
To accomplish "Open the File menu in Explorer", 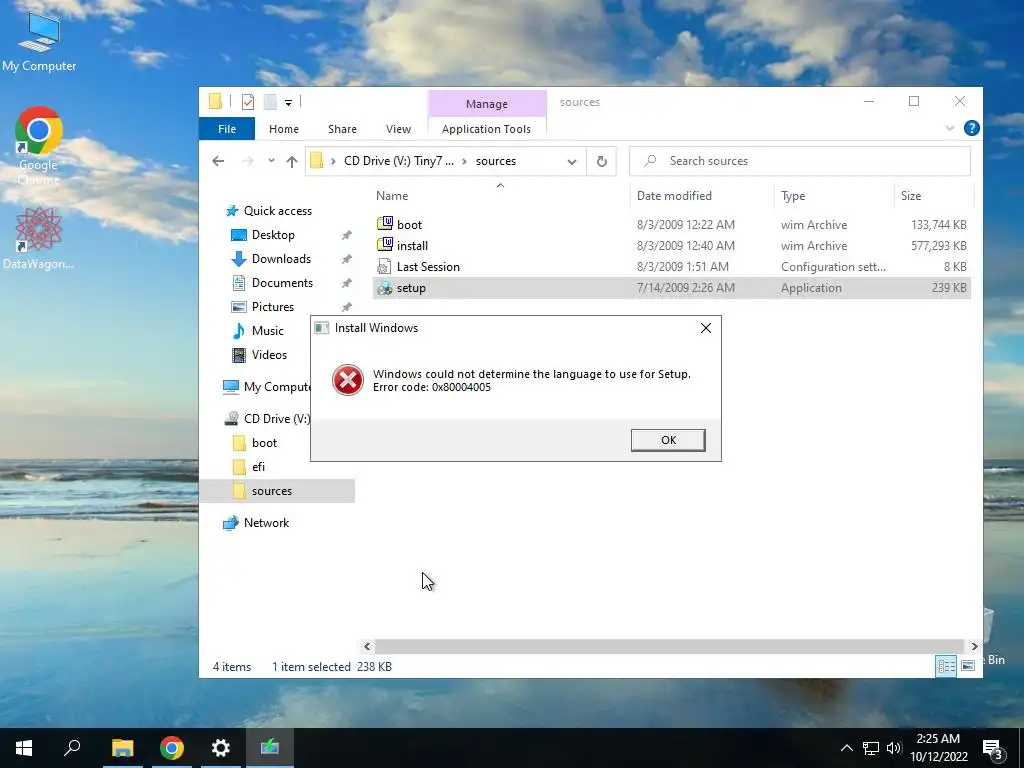I will coord(227,129).
